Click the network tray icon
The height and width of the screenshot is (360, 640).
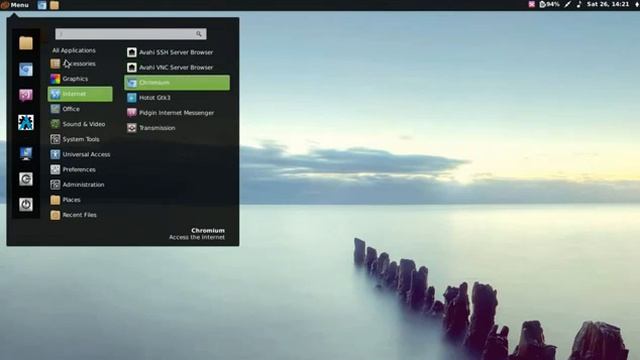568,4
